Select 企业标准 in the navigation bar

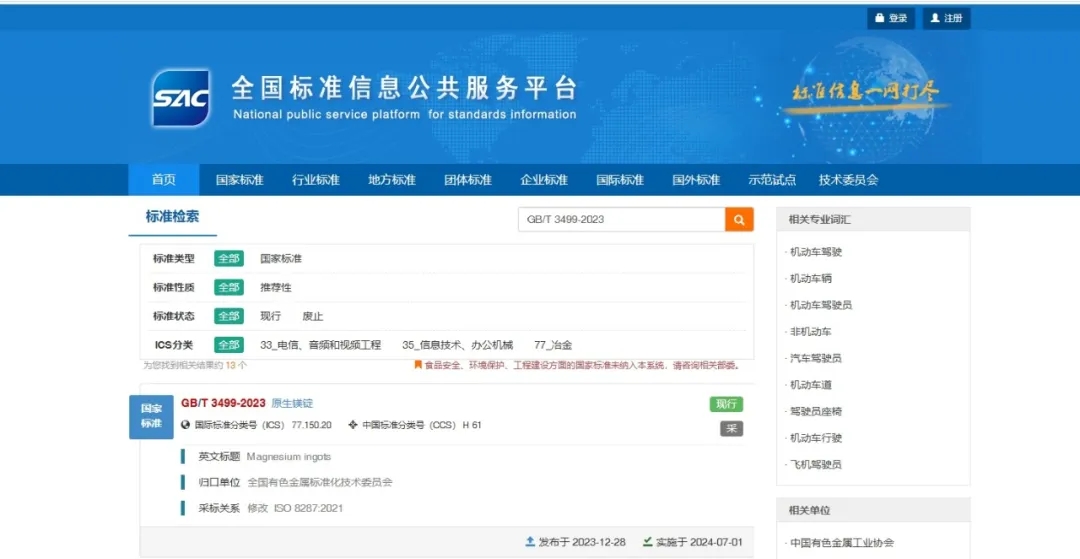point(544,180)
